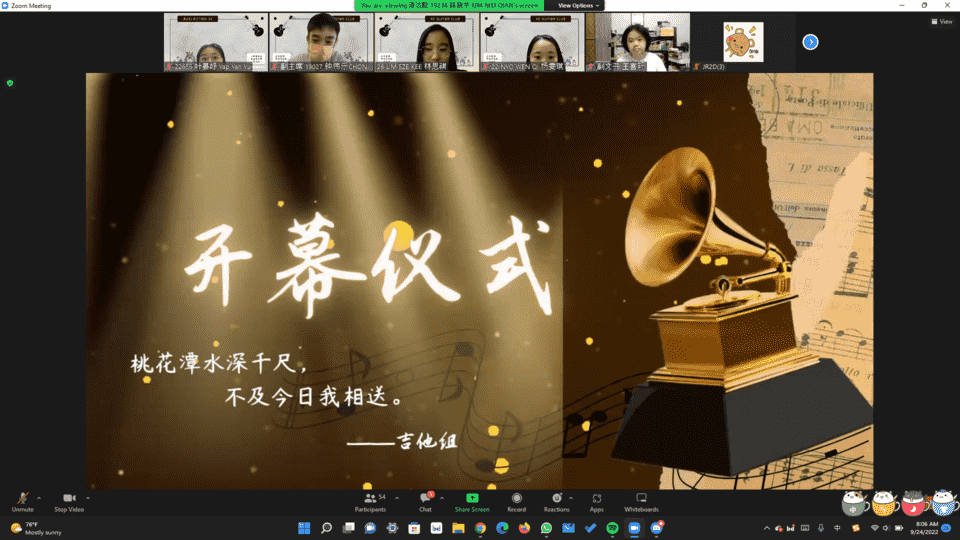Stop Video camera button
The height and width of the screenshot is (540, 960).
(x=69, y=502)
